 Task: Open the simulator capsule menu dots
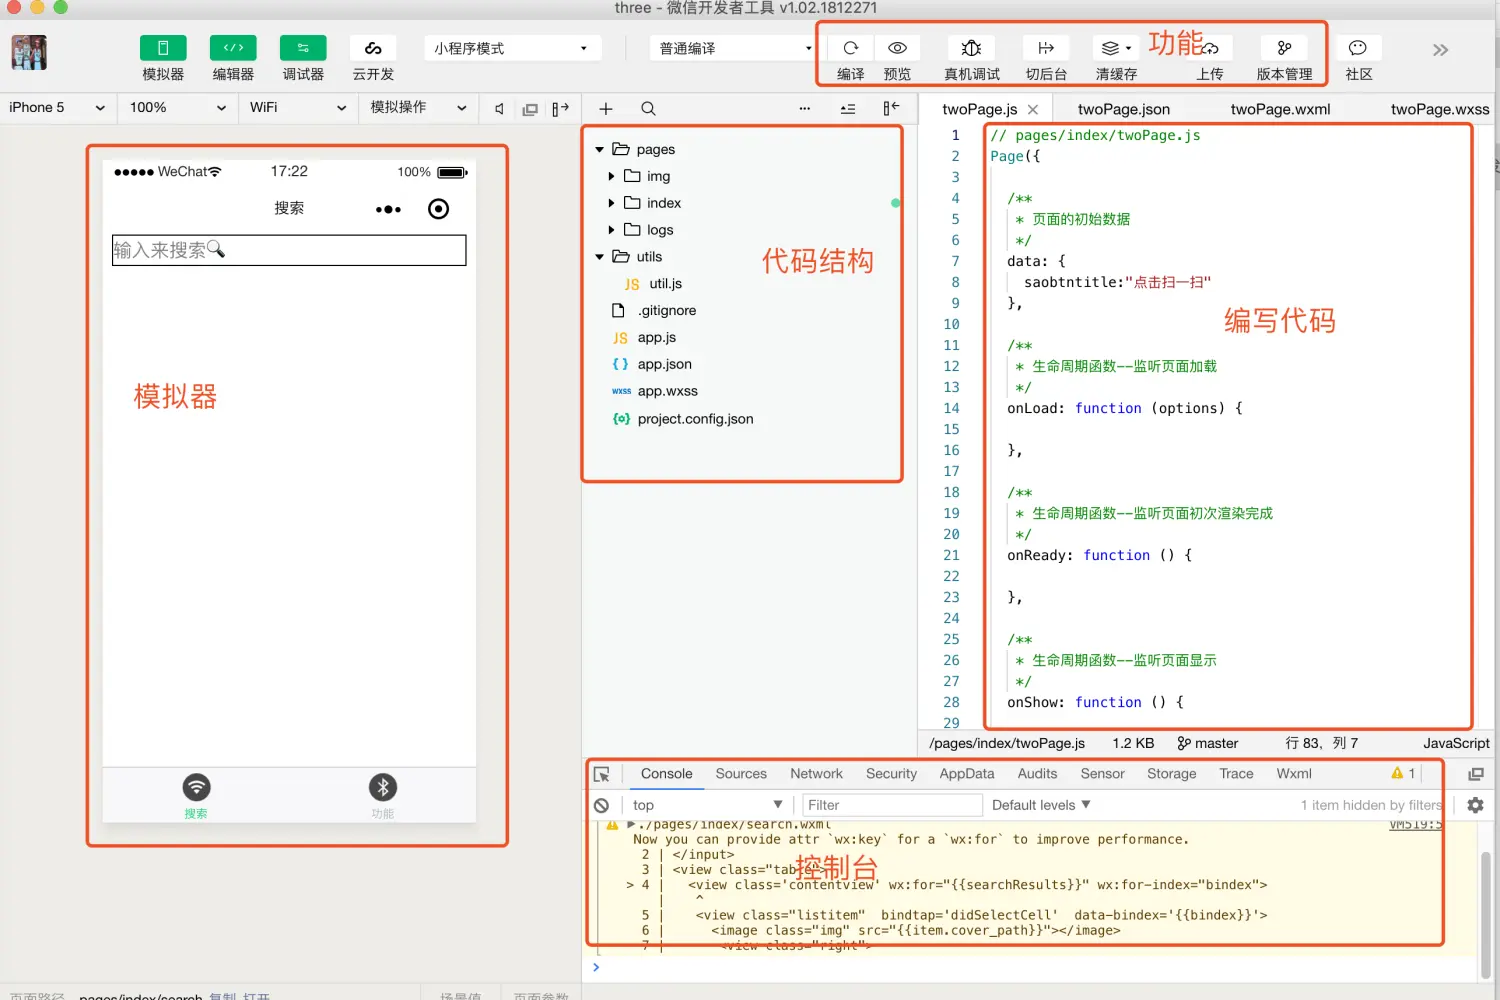pos(388,209)
